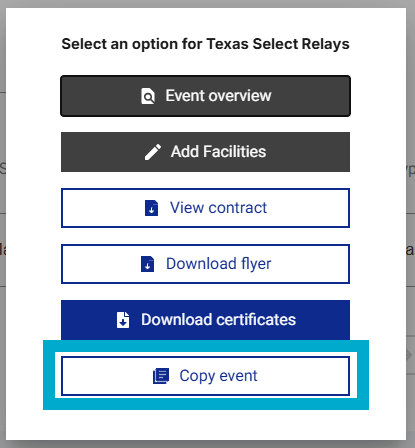Image resolution: width=415 pixels, height=448 pixels.
Task: Click the Download certificates button
Action: click(205, 320)
